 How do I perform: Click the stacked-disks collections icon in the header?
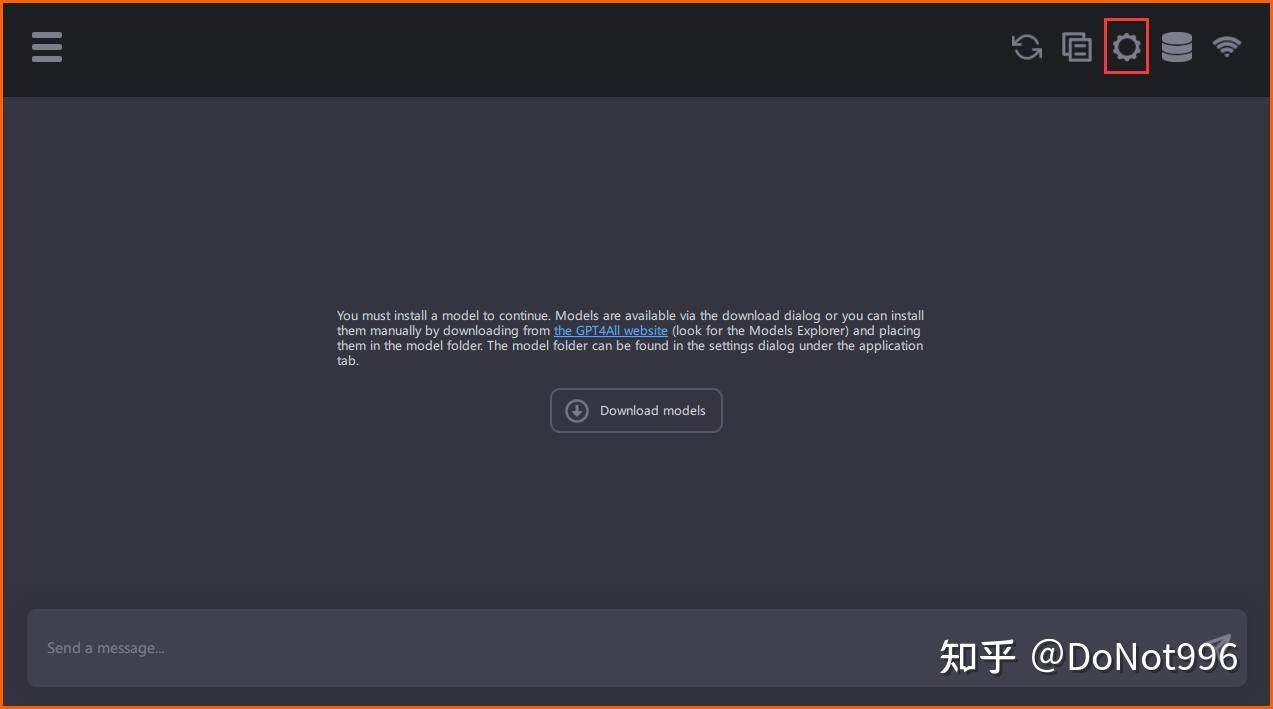point(1176,47)
